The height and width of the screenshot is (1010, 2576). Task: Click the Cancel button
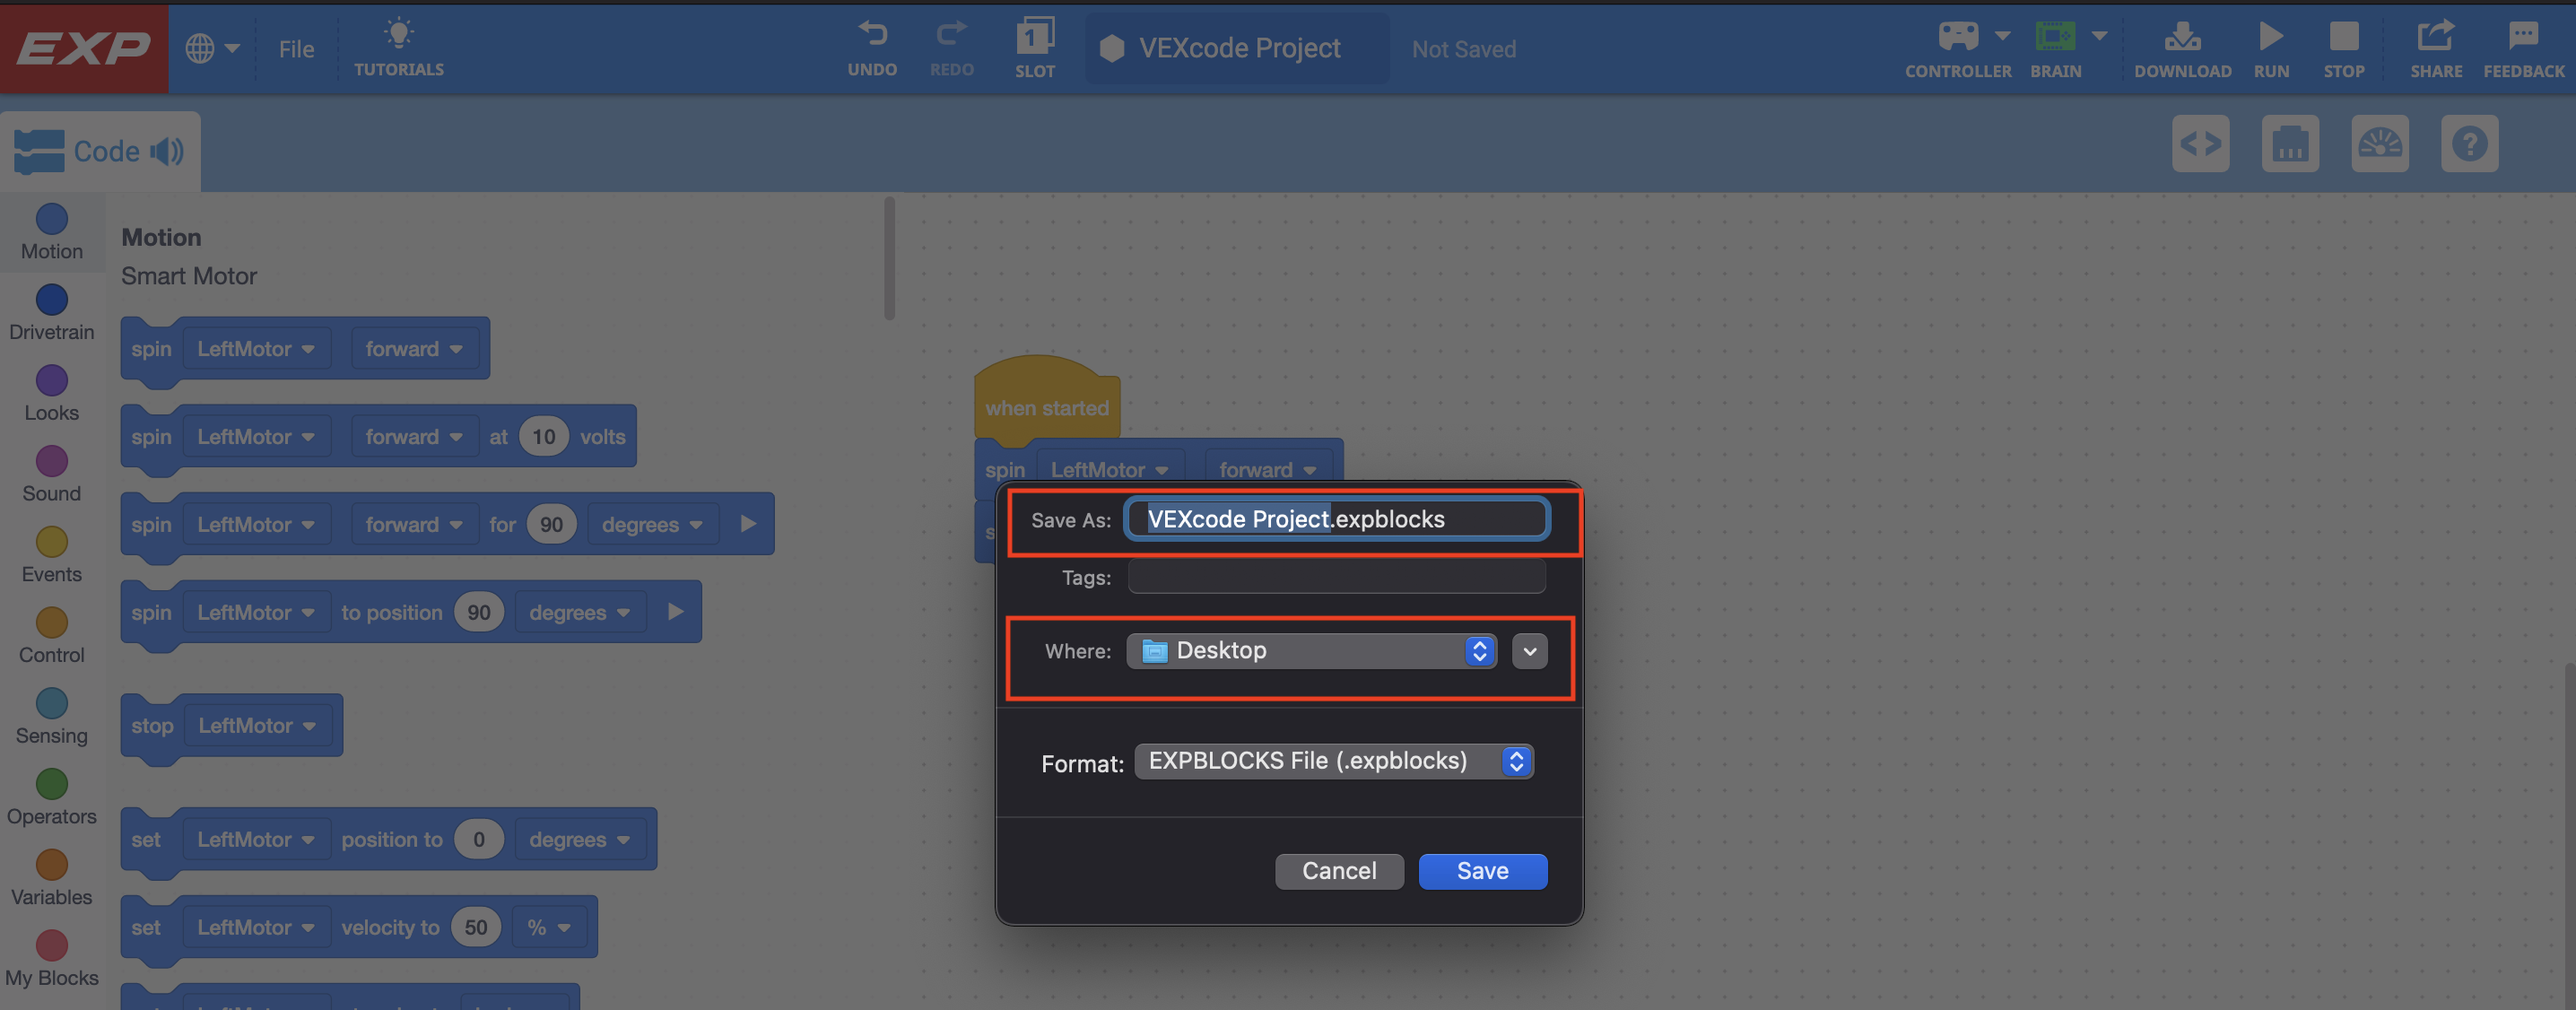1339,871
